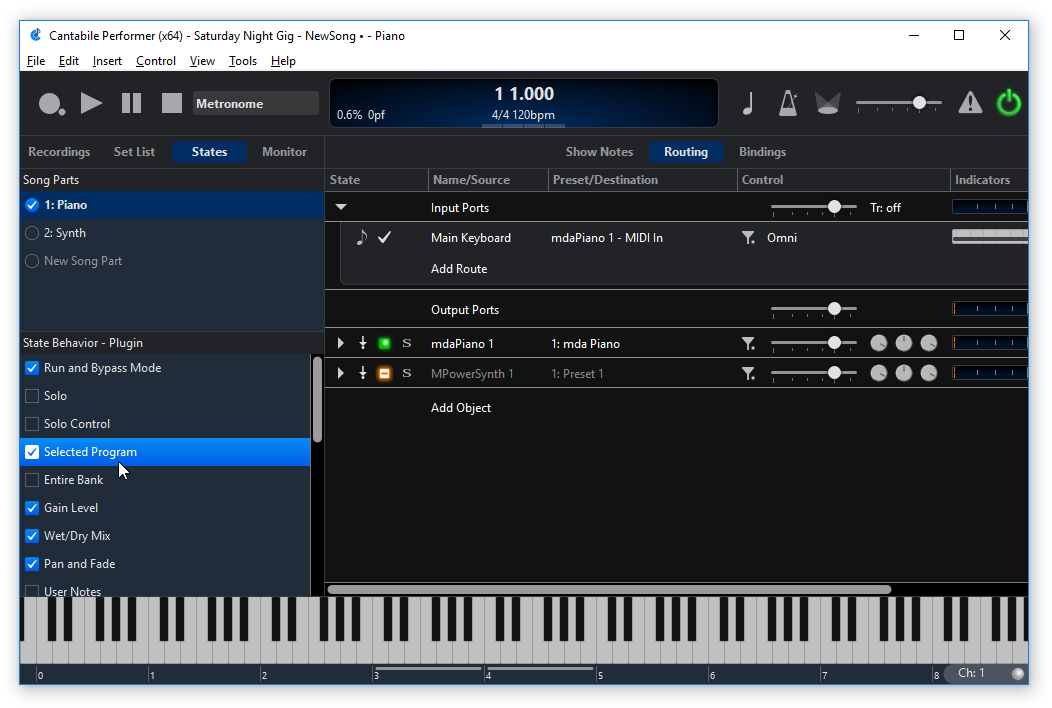
Task: Click the quarter note tap tempo icon
Action: (x=748, y=103)
